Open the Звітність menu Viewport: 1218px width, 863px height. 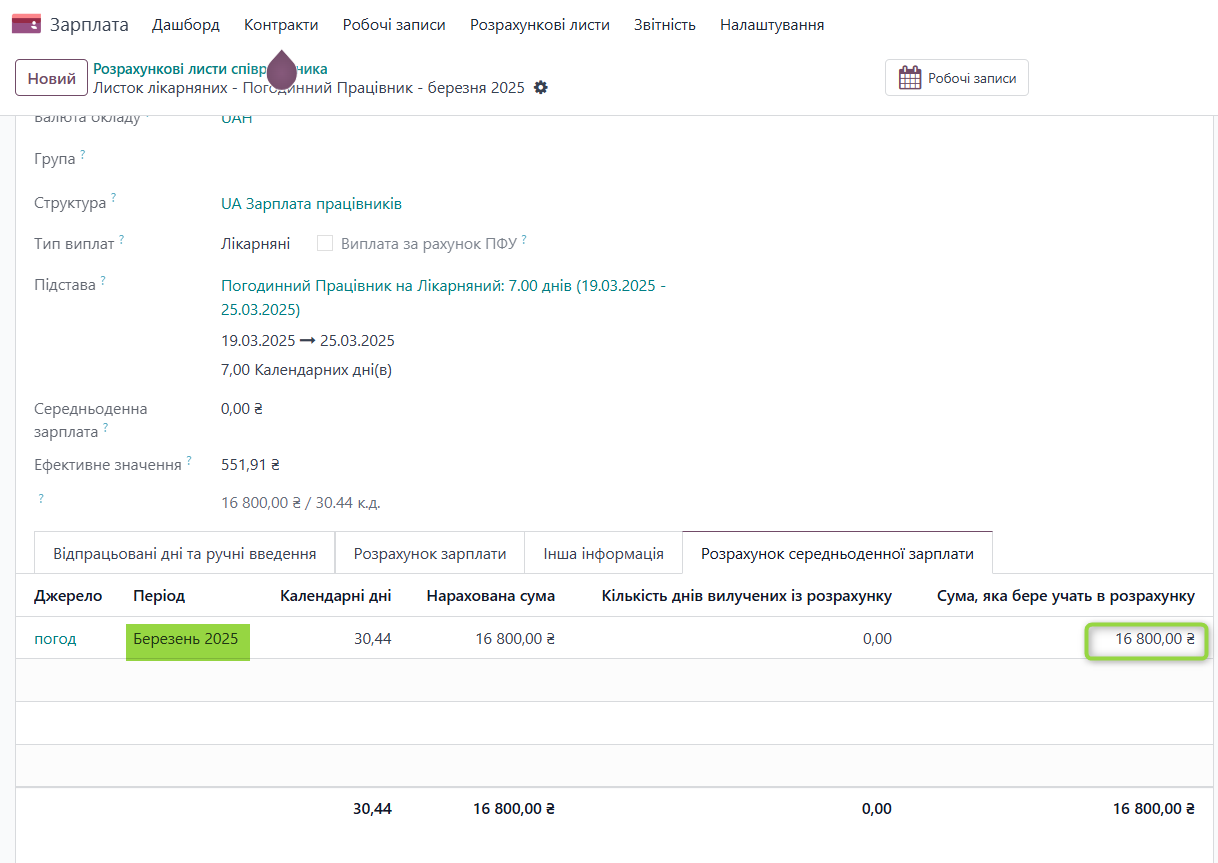click(664, 25)
